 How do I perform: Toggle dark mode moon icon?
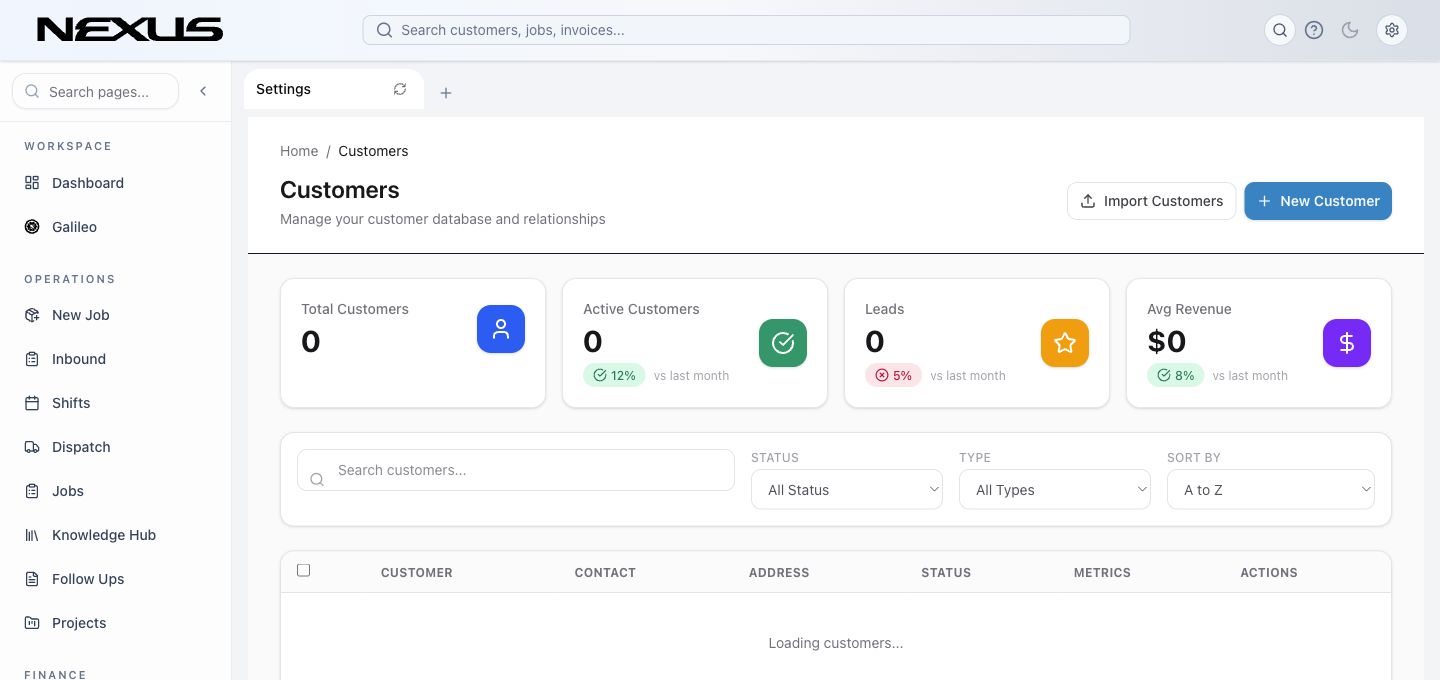(x=1350, y=30)
